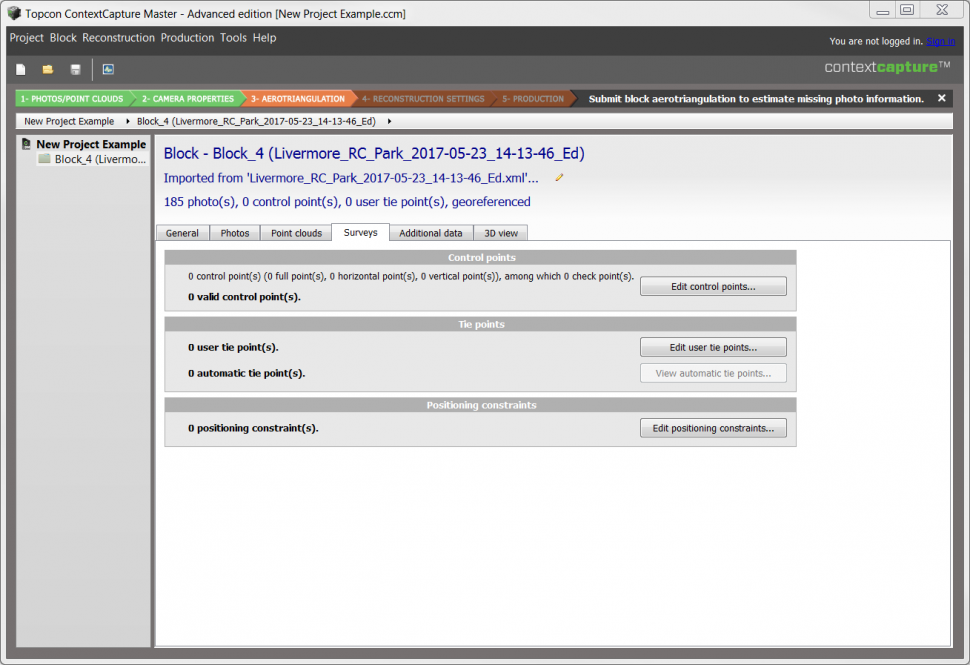Maximize the ContextCapture Master window
Viewport: 970px width, 665px height.
(908, 10)
